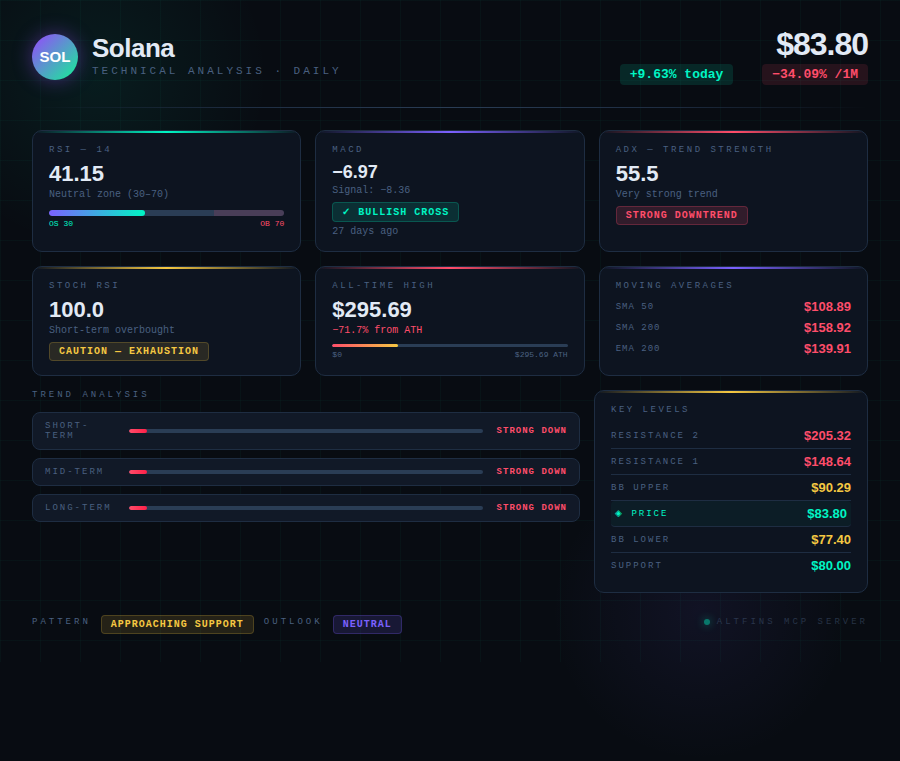Toggle the CAUTION — EXHAUSTION warning badge
The image size is (900, 761).
[128, 351]
